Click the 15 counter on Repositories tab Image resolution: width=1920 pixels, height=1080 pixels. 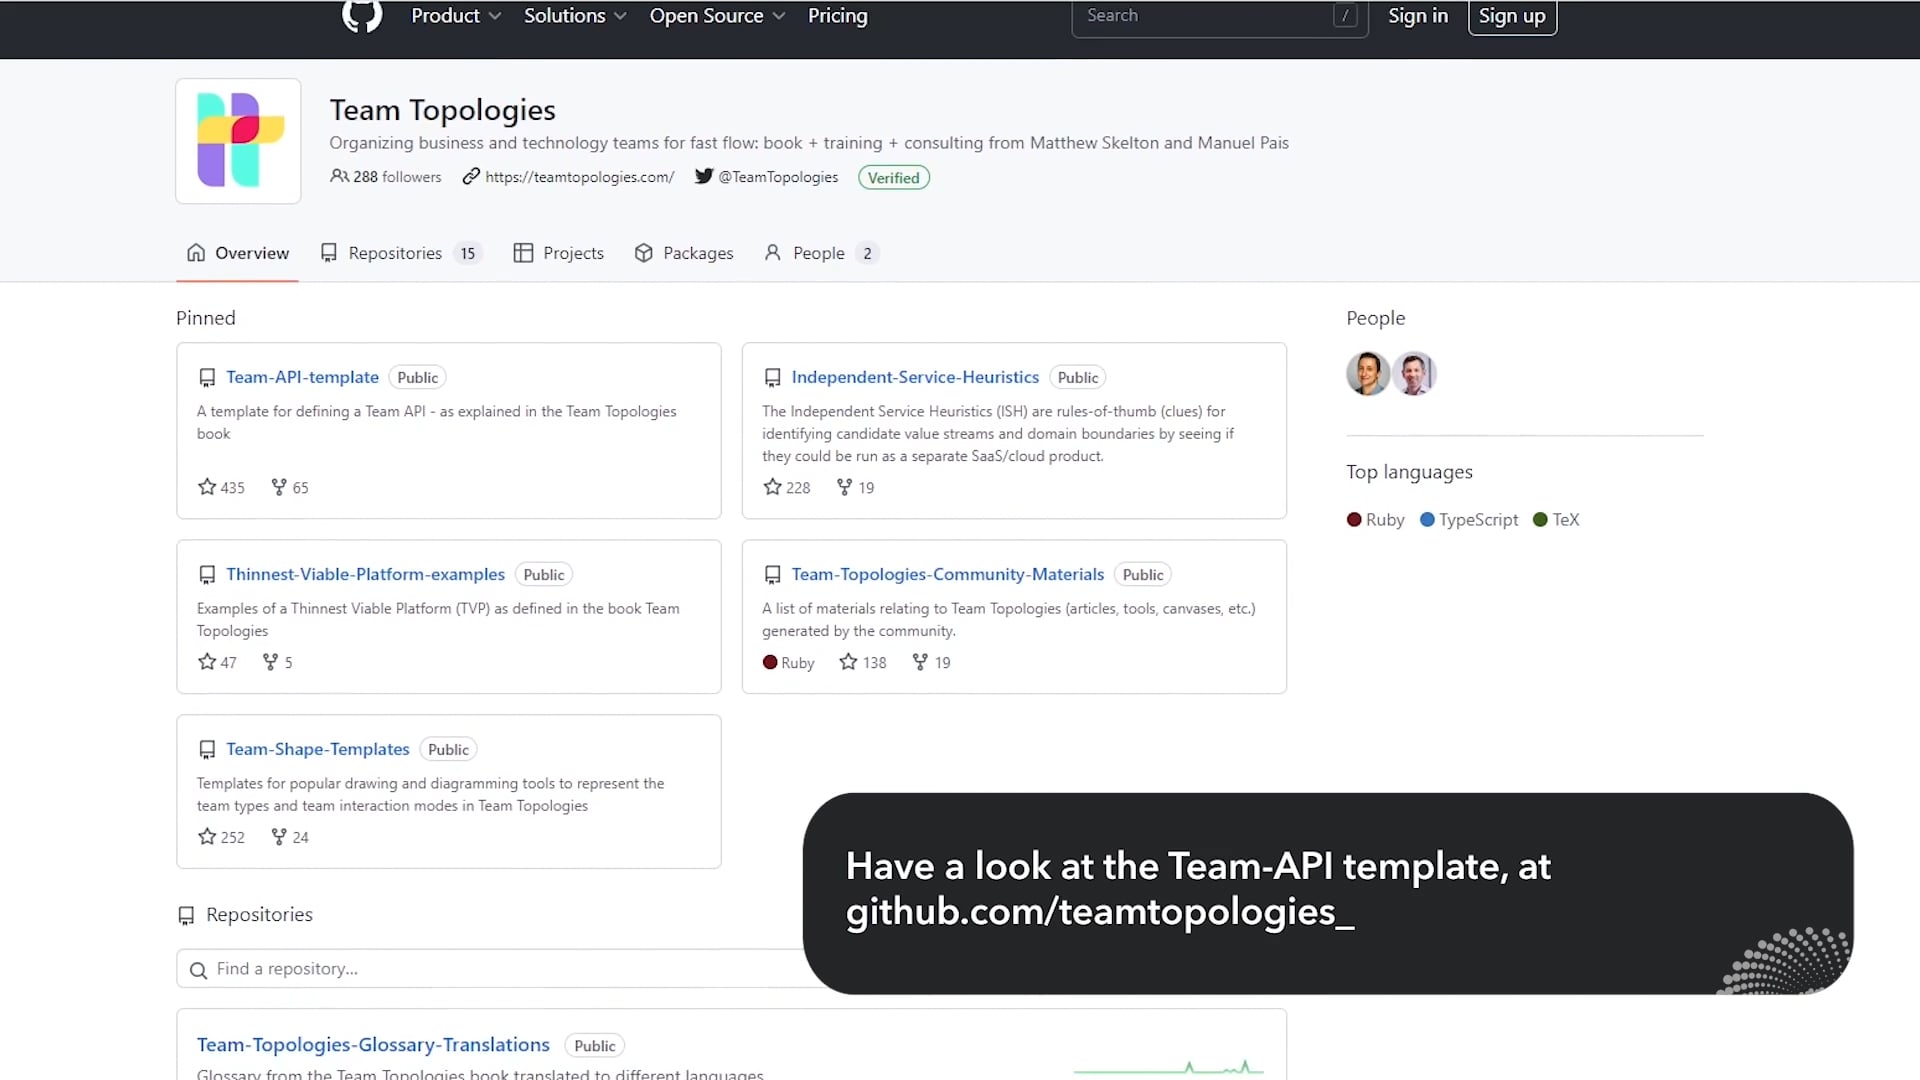[468, 253]
